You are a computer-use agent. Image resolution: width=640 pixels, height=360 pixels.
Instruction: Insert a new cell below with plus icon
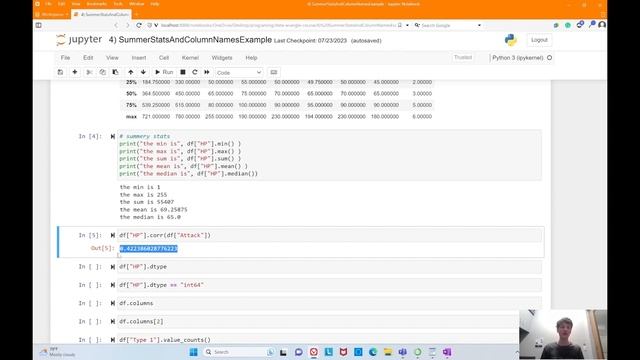[x=75, y=72]
